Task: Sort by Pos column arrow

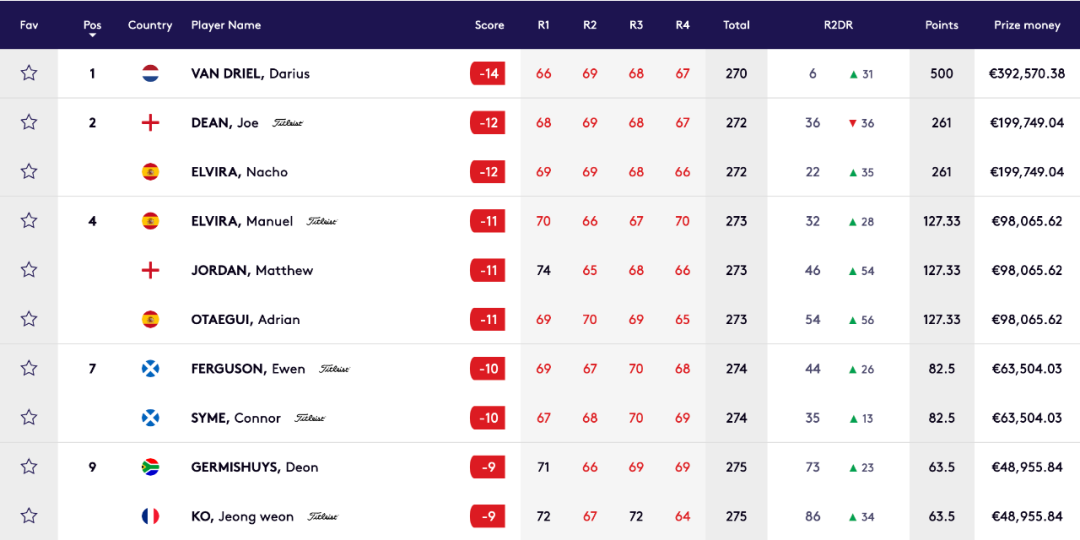Action: click(x=92, y=36)
